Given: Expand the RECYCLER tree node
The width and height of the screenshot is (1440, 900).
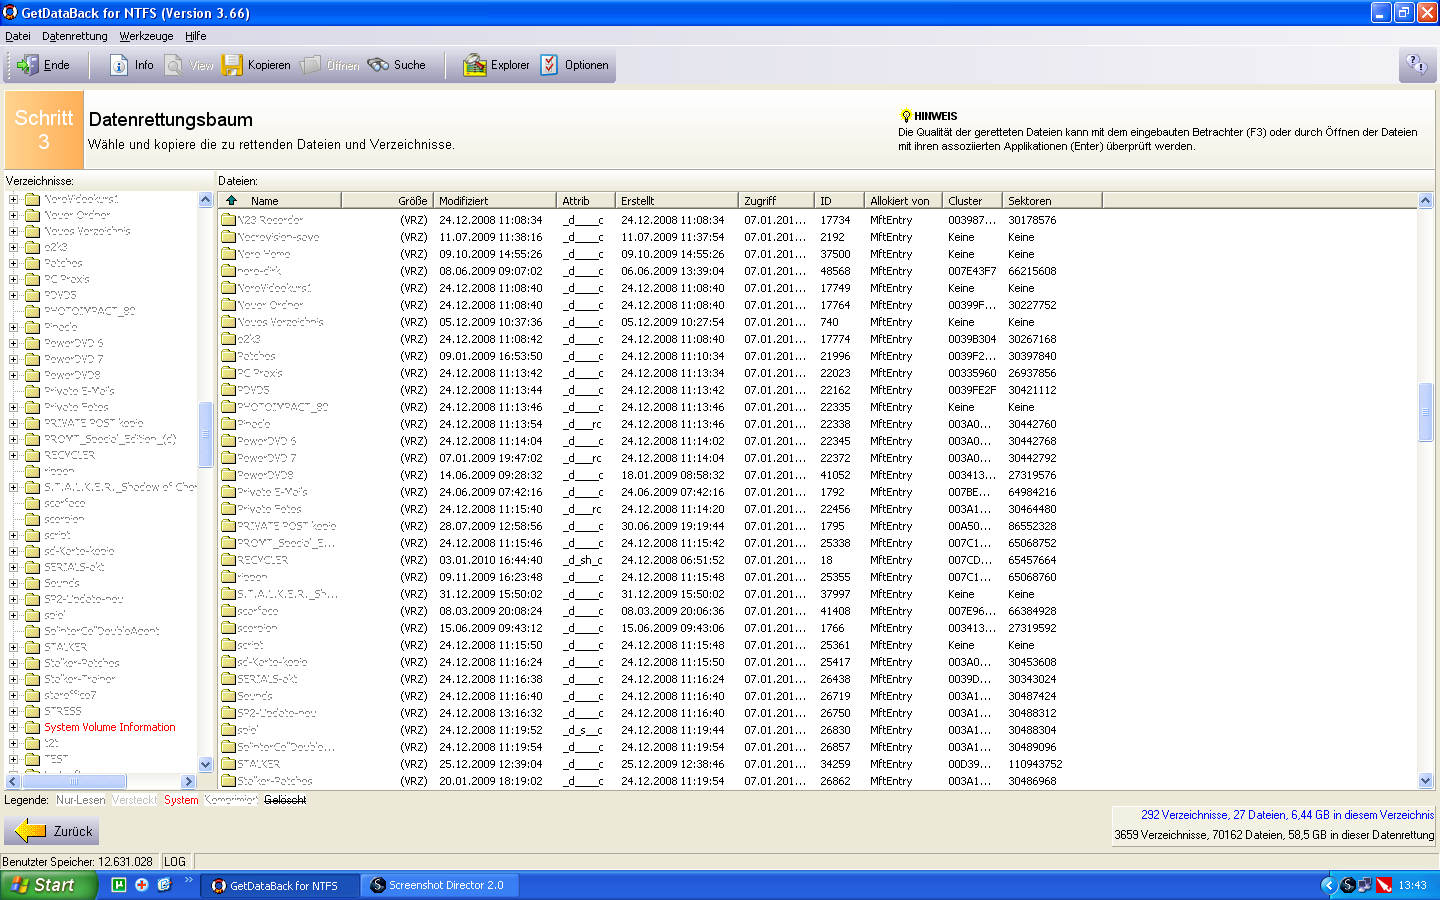Looking at the screenshot, I should click(13, 455).
